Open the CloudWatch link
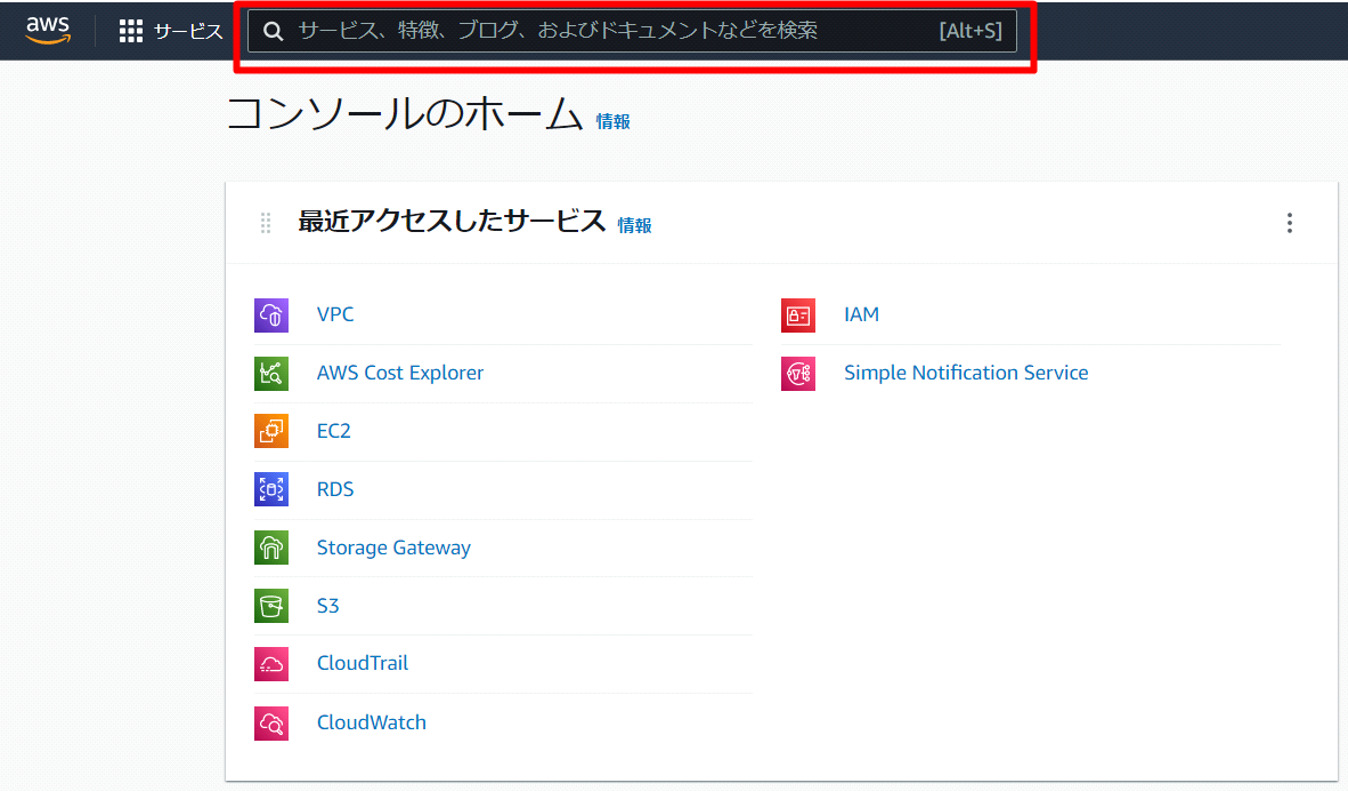The width and height of the screenshot is (1348, 791). [x=371, y=722]
